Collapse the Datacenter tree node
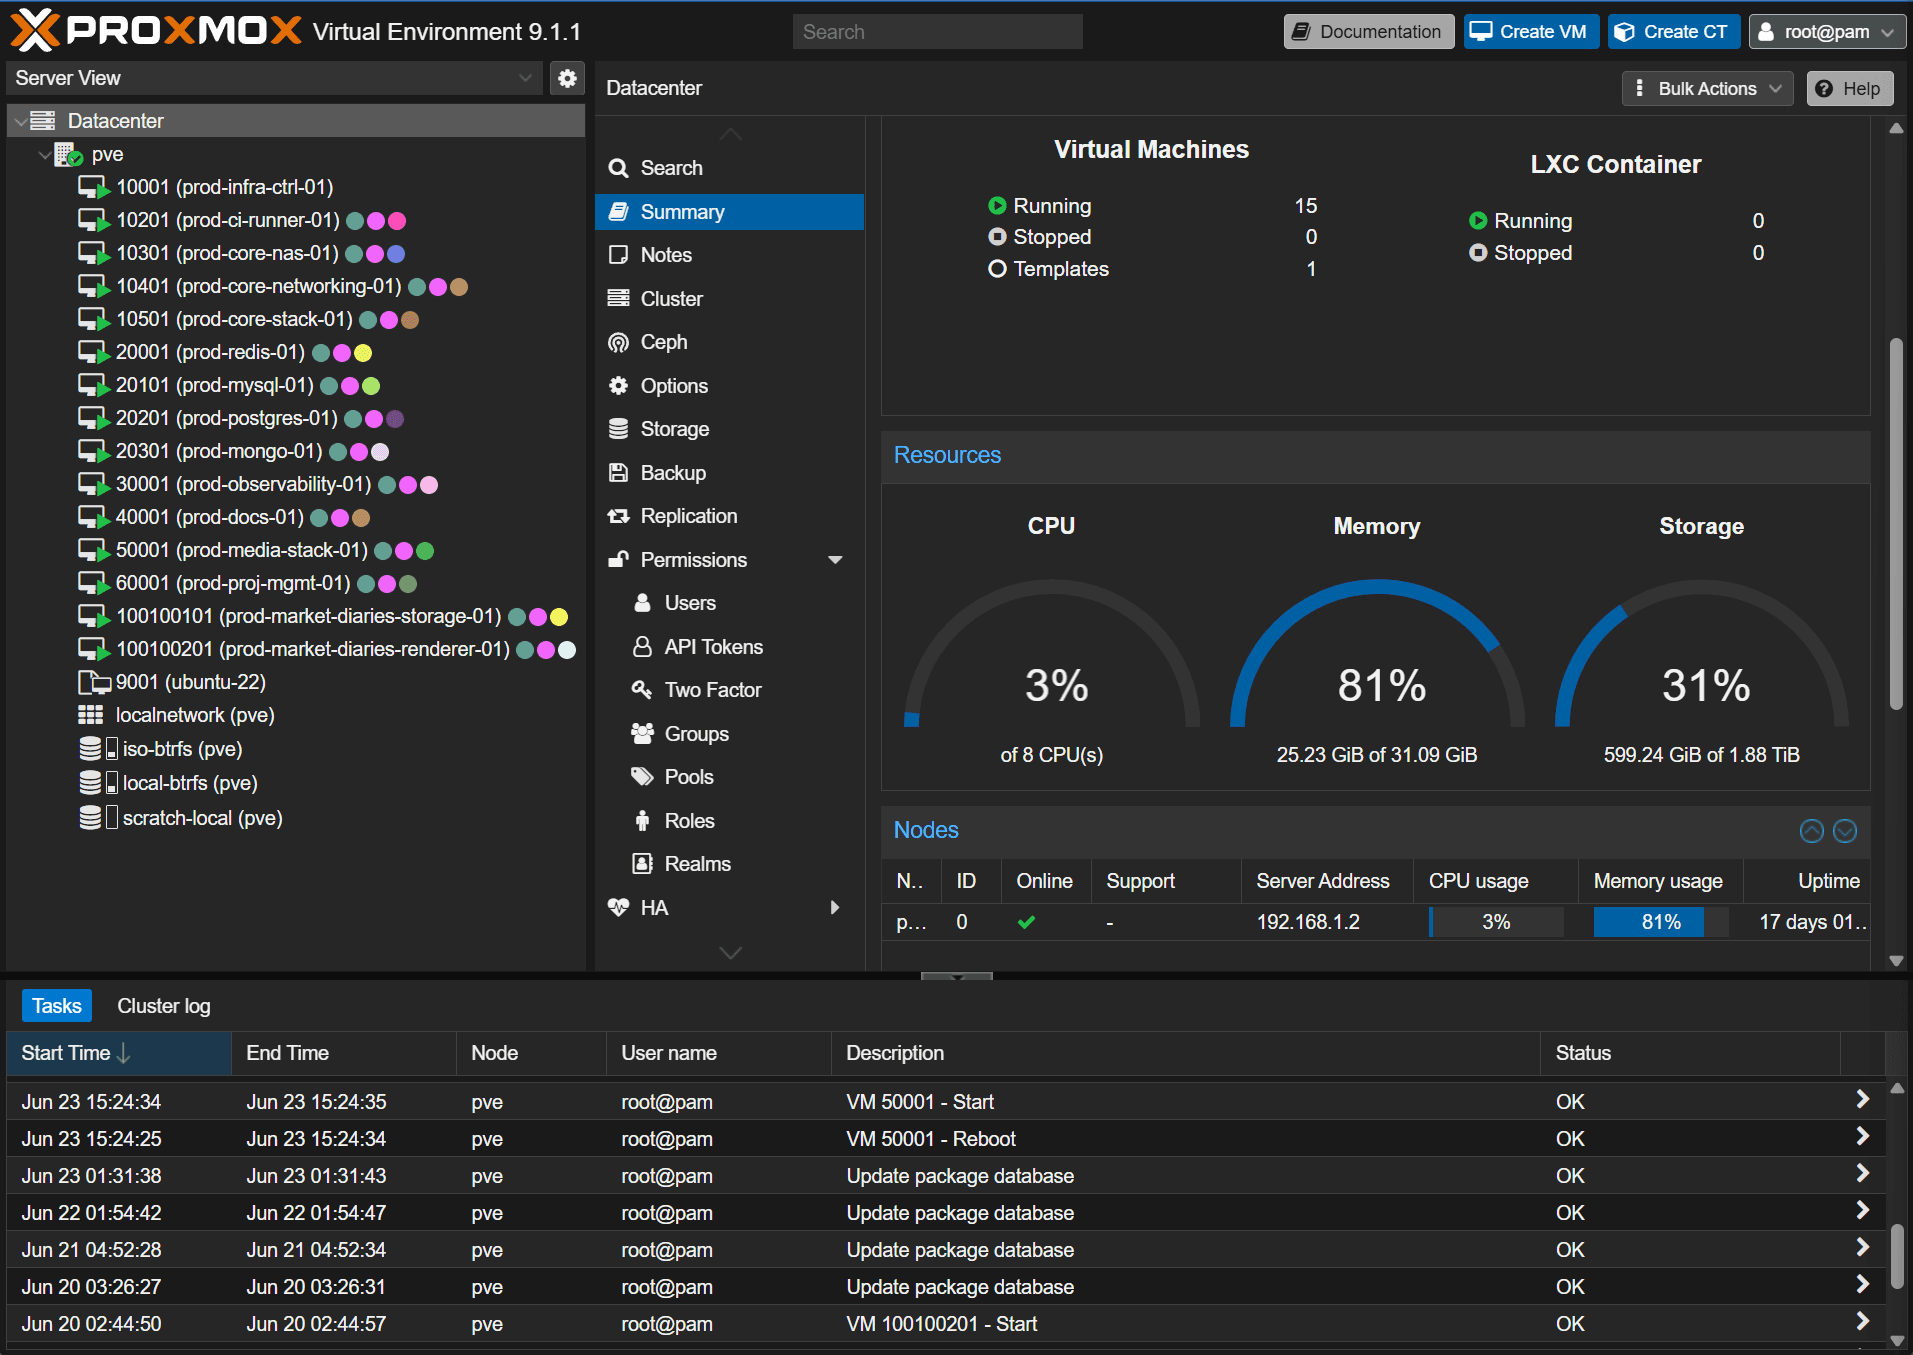1913x1355 pixels. 20,121
